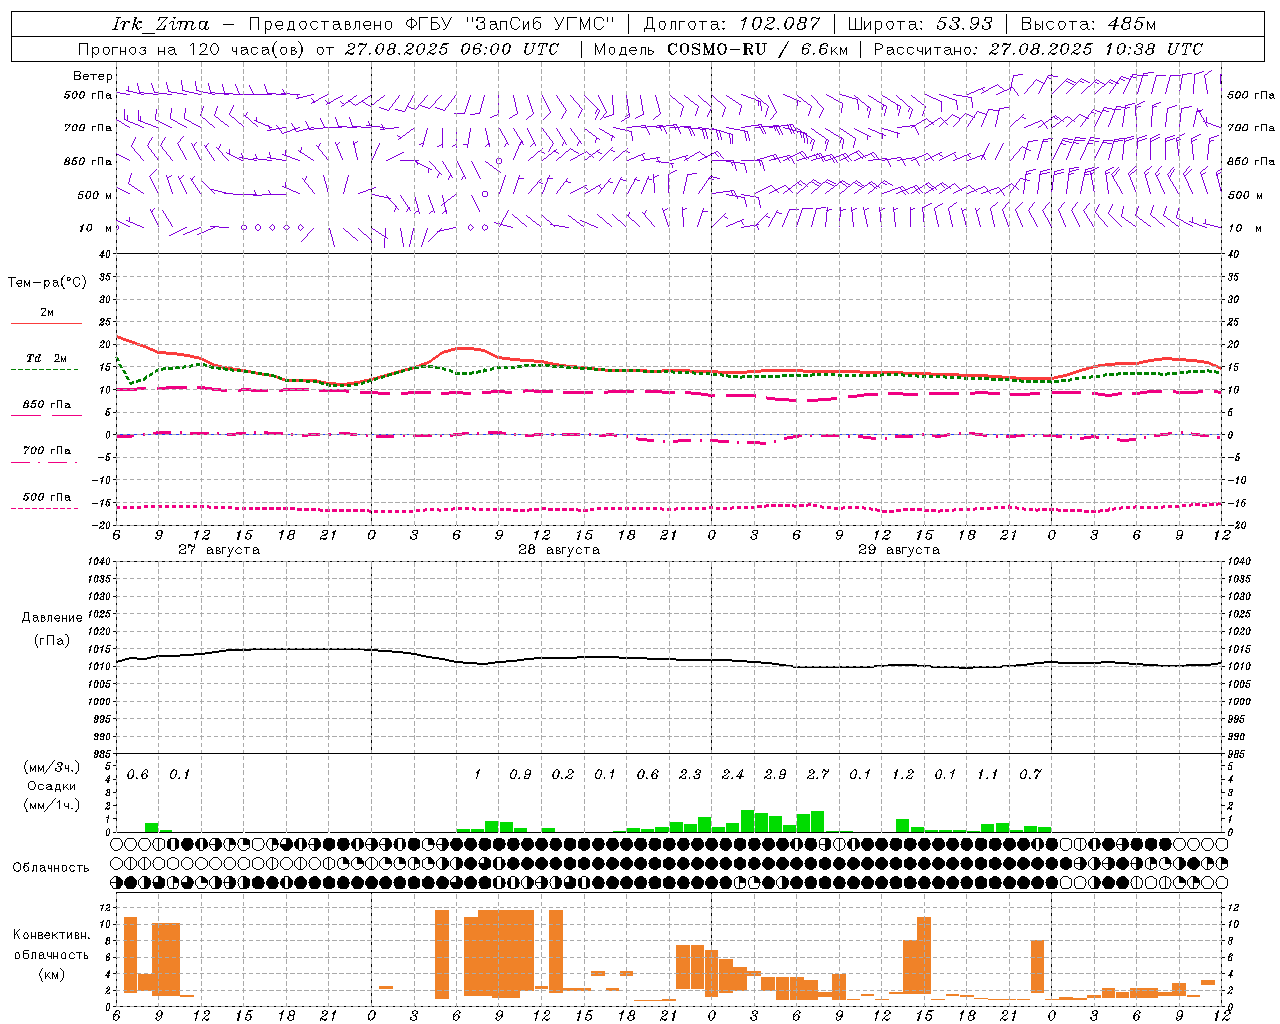
Task: Click the 2.4 precipitation value
Action: pos(733,775)
